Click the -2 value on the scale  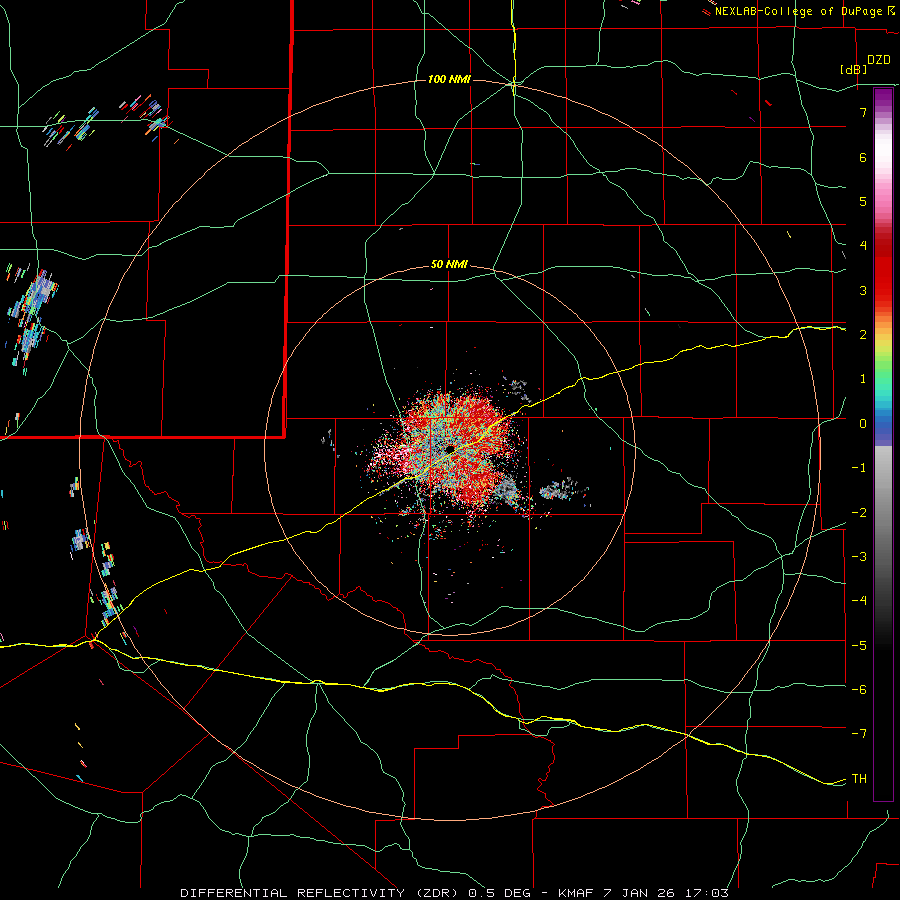click(x=859, y=513)
